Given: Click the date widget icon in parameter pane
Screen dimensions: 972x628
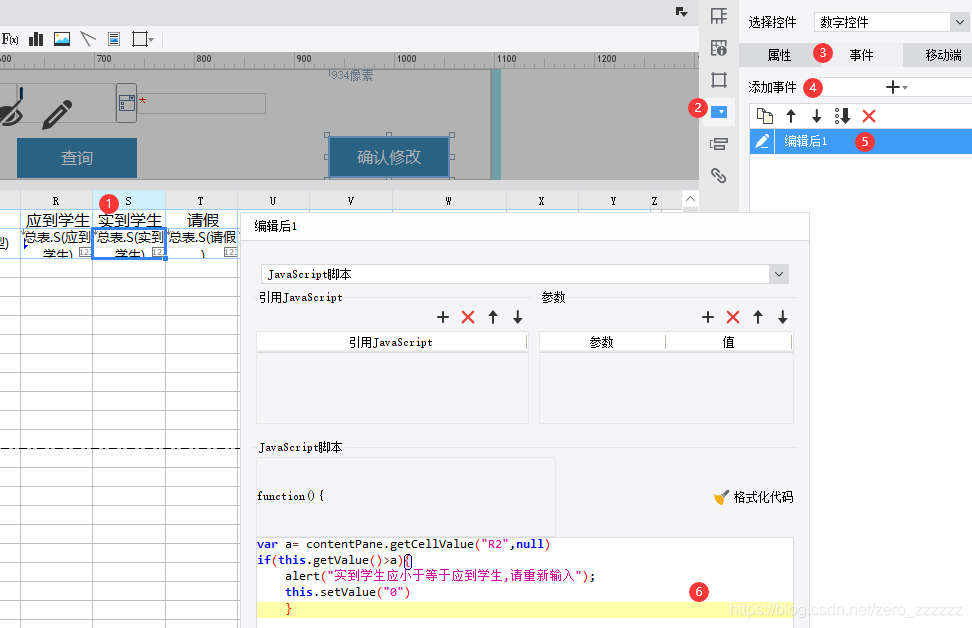Looking at the screenshot, I should point(126,103).
